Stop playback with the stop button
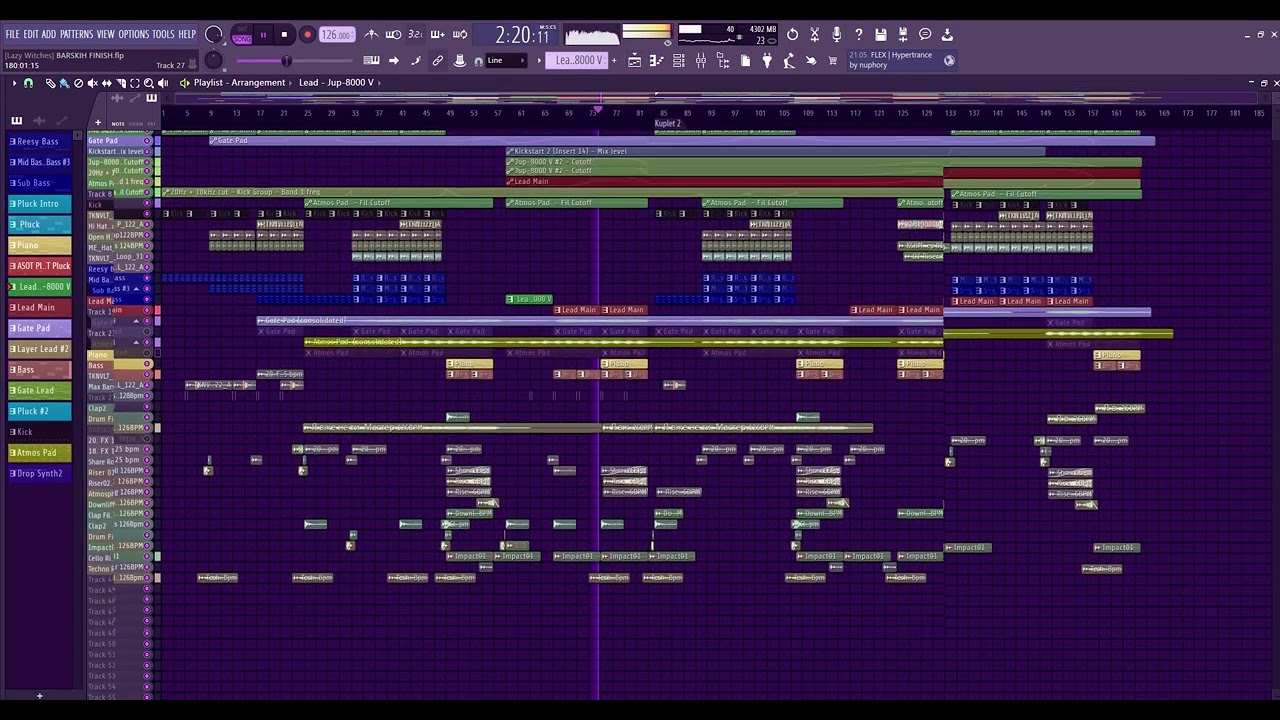The image size is (1280, 720). 285,35
